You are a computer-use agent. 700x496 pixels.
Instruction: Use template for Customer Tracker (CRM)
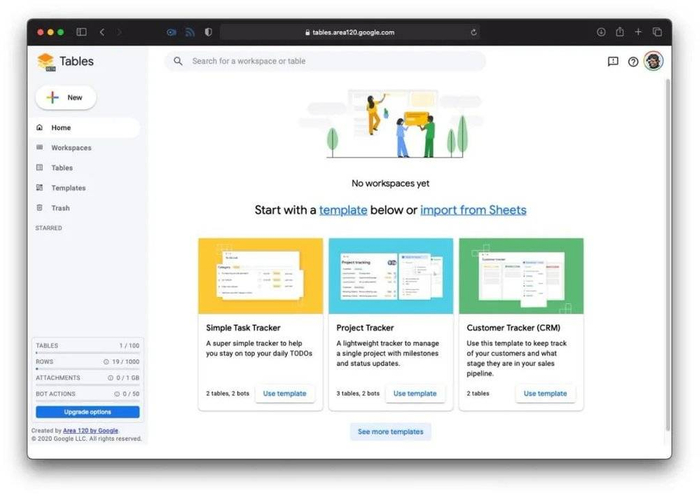(546, 393)
